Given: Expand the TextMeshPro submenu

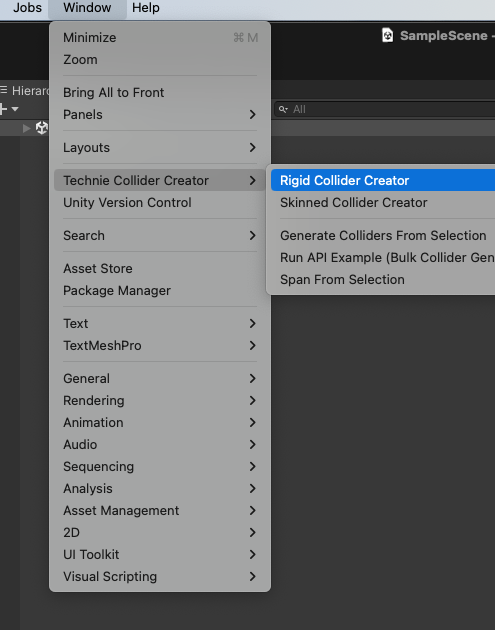Looking at the screenshot, I should click(160, 346).
